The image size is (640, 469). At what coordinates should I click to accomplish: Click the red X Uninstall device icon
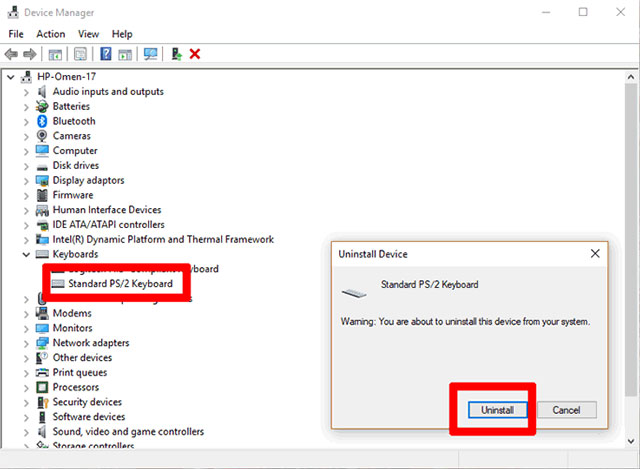[195, 54]
